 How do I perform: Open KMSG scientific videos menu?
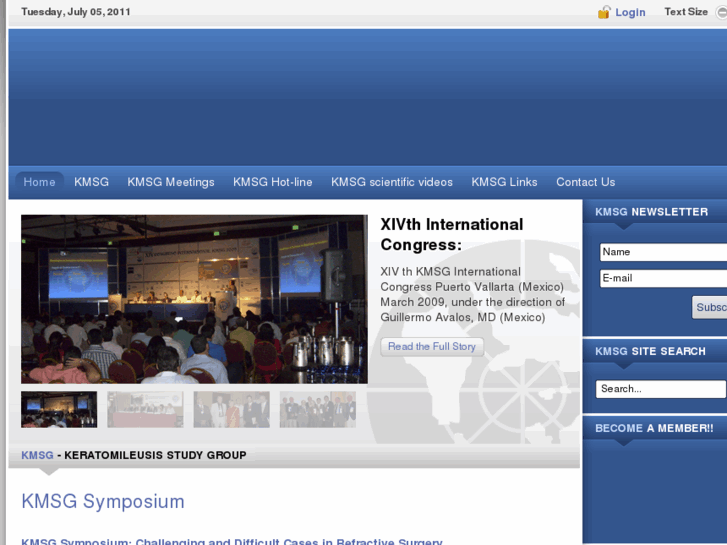pos(392,182)
